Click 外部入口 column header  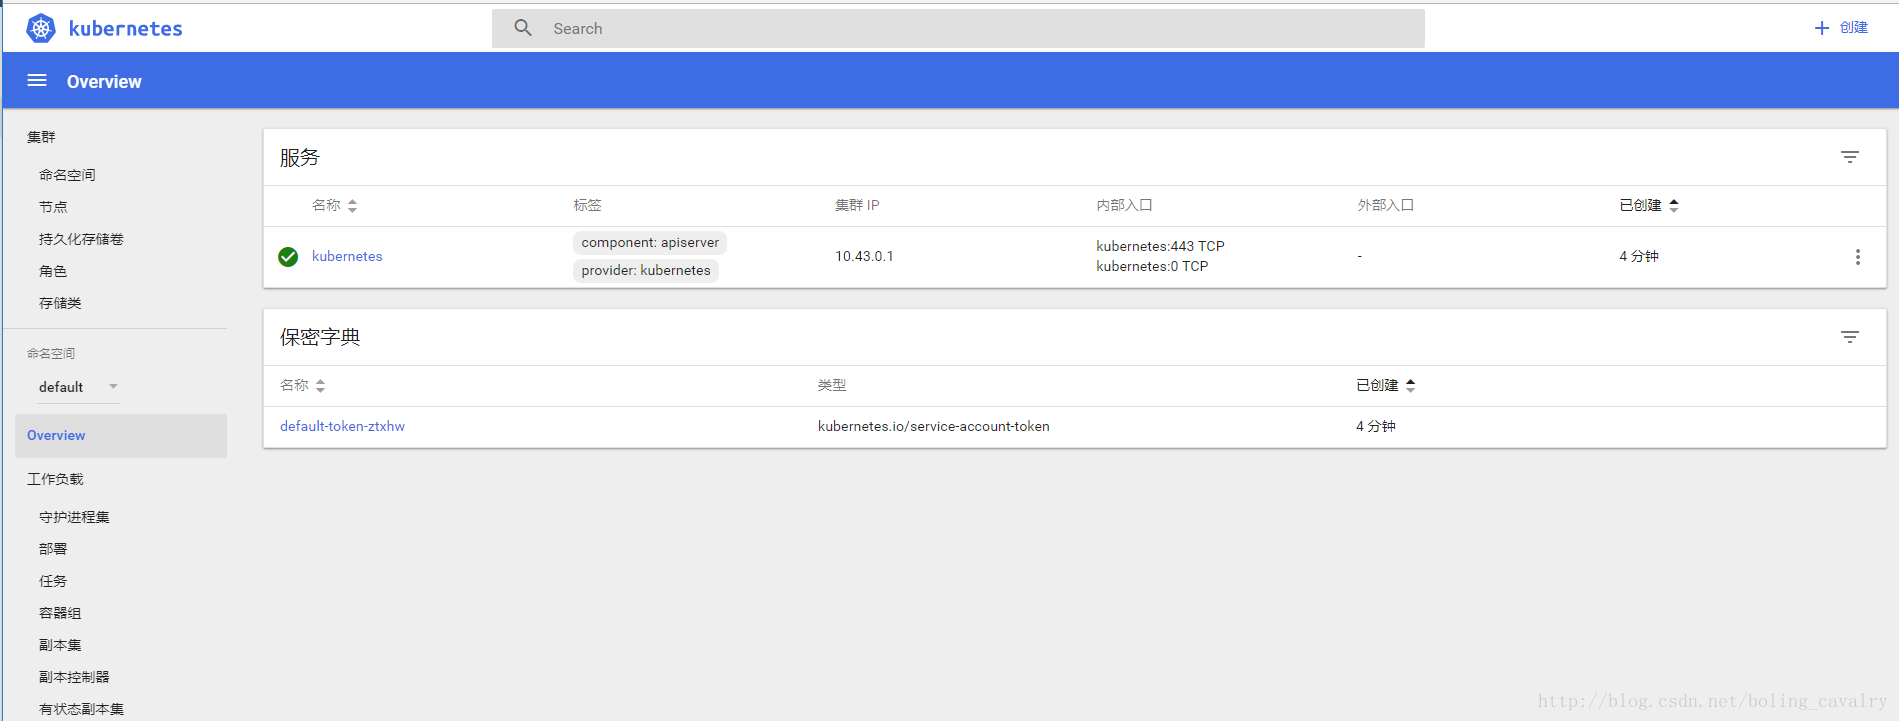tap(1385, 205)
